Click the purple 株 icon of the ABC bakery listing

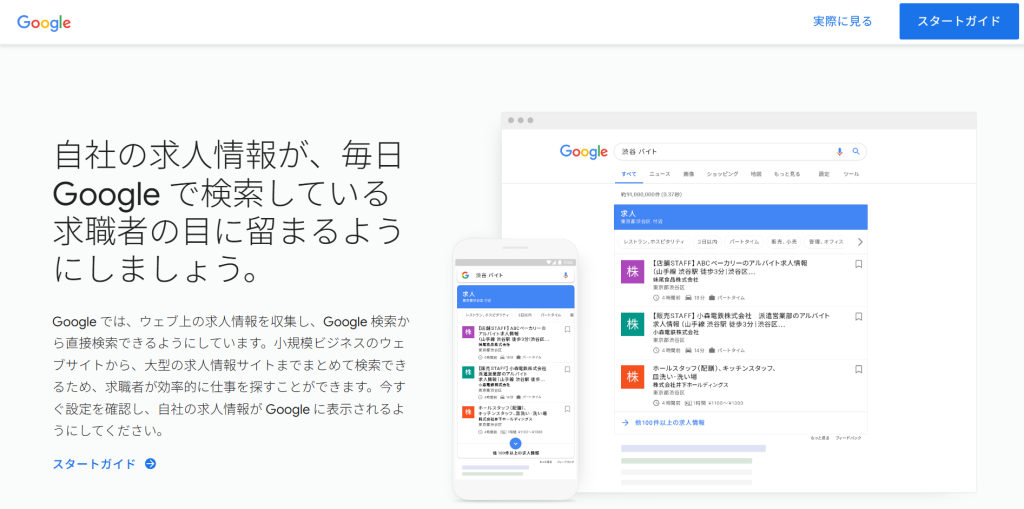click(632, 272)
